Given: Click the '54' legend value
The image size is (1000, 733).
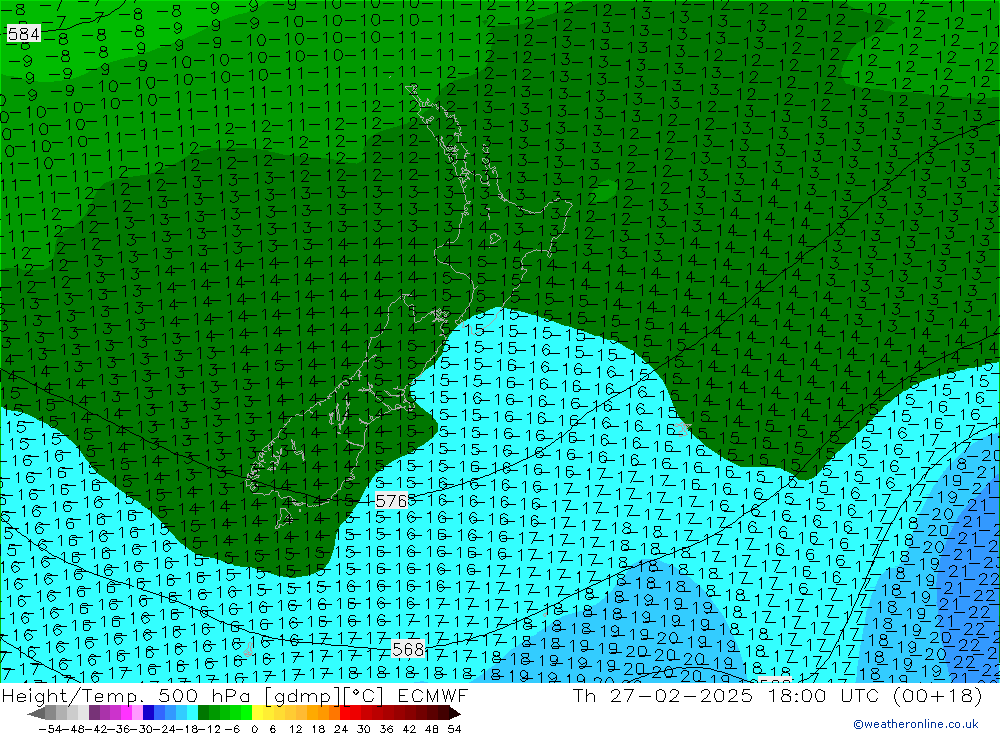Looking at the screenshot, I should [454, 729].
